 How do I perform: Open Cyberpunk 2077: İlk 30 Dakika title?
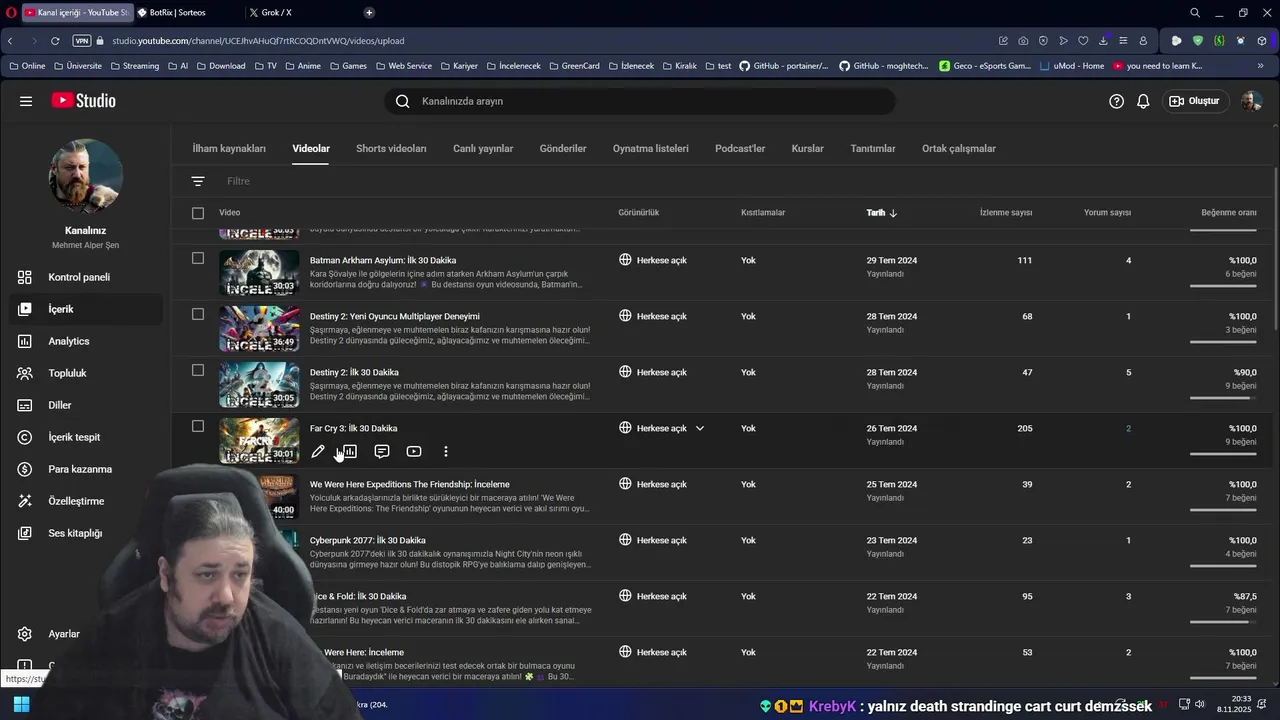(367, 540)
